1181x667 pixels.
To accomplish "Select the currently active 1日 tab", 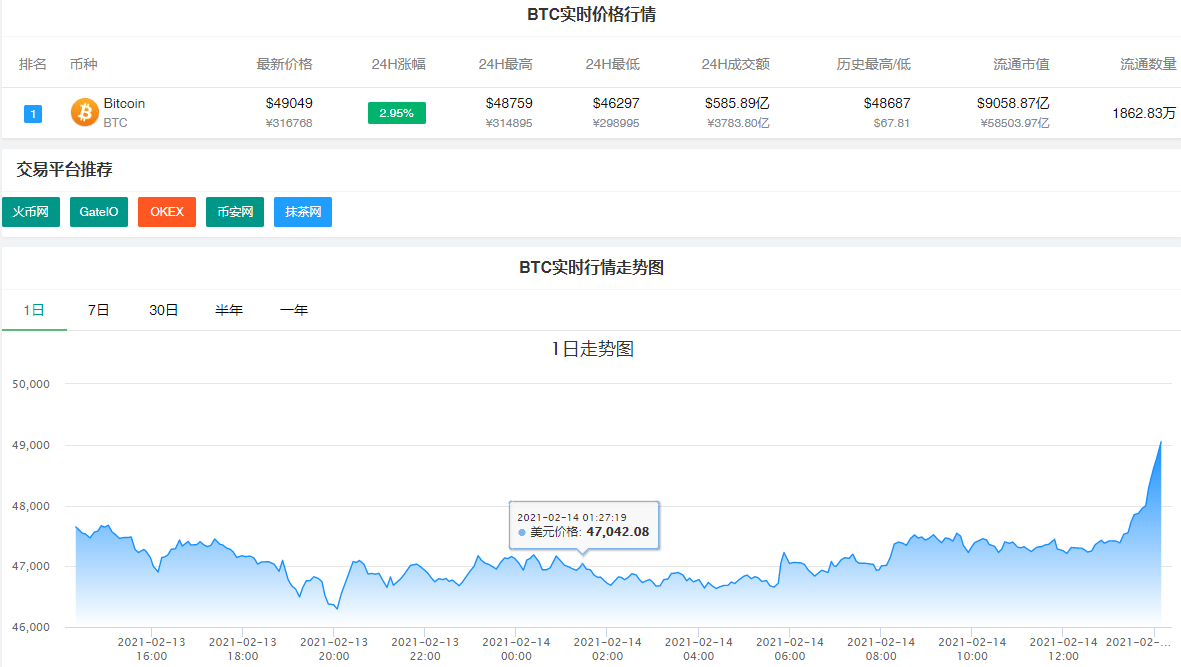I will [34, 310].
